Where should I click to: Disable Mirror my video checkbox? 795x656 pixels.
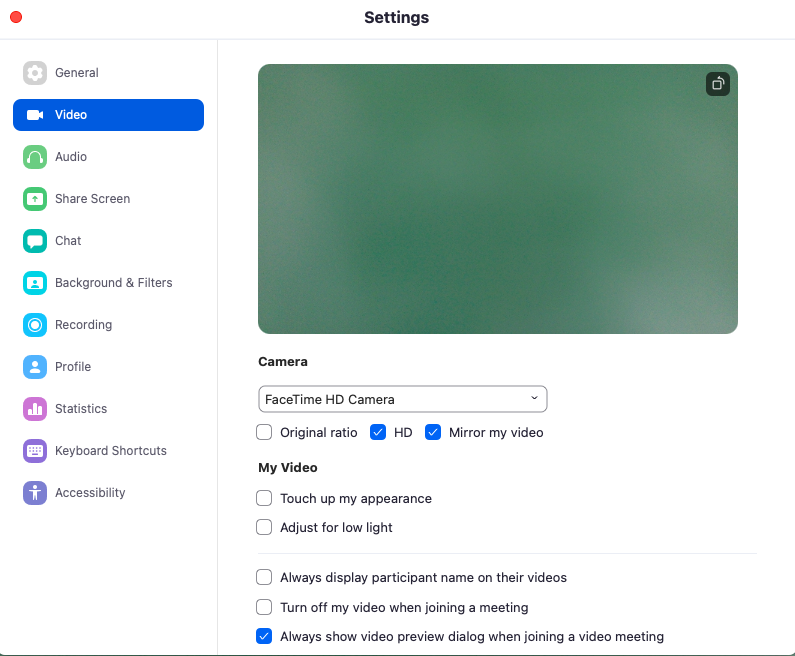[x=433, y=432]
